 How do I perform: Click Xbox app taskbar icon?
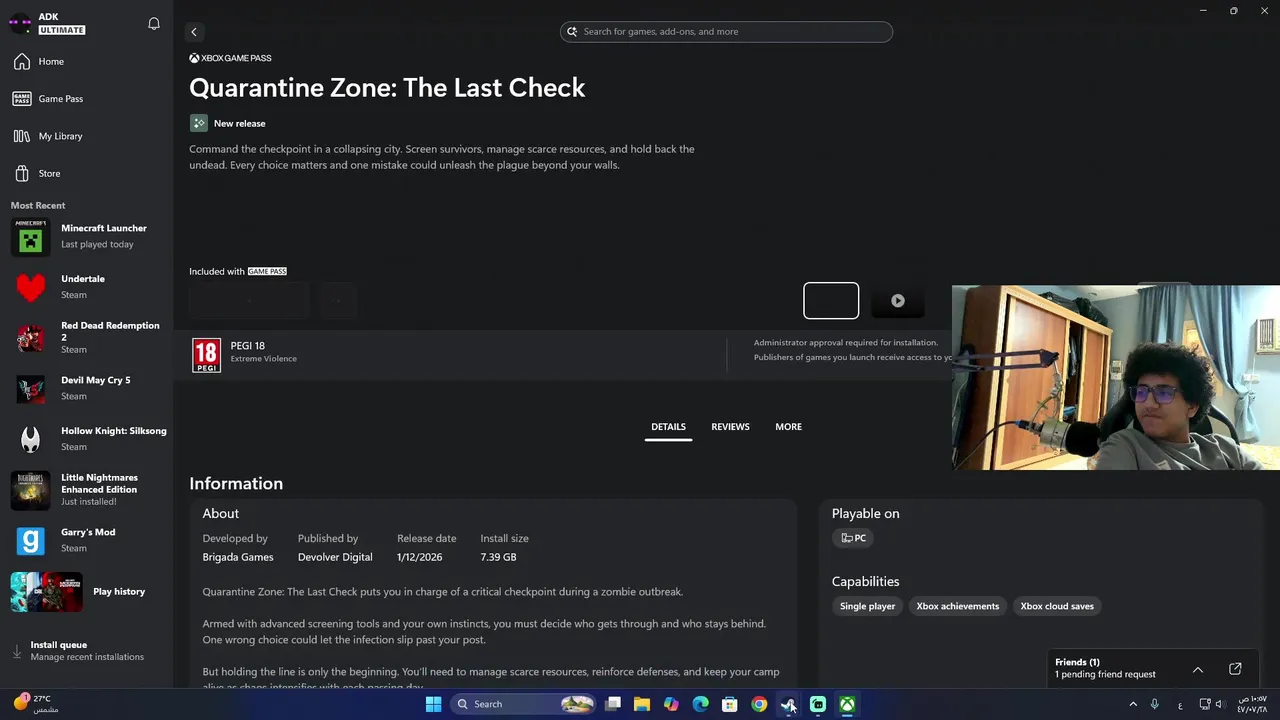coord(847,704)
